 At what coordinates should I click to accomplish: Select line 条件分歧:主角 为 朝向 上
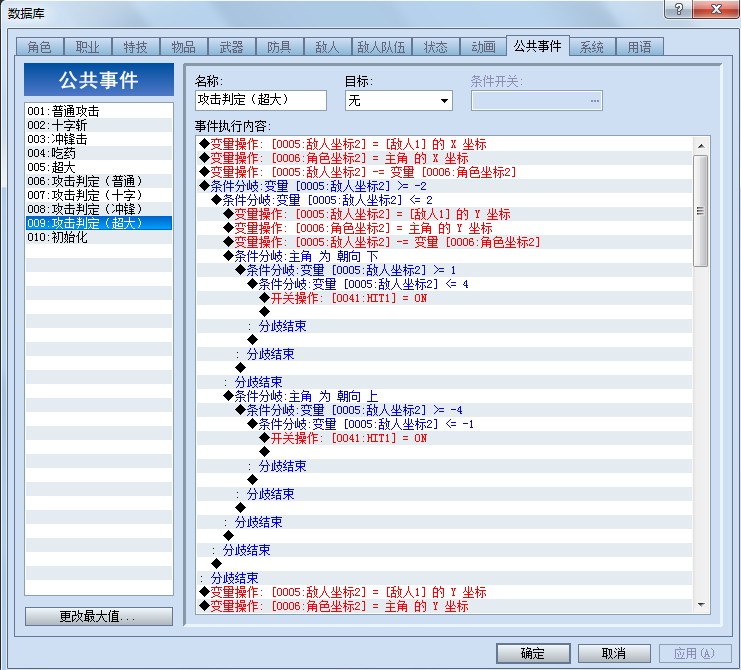click(444, 396)
